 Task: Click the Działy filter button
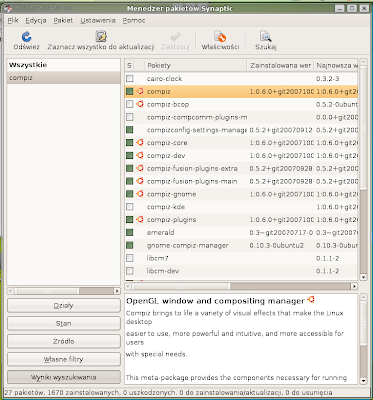(63, 305)
